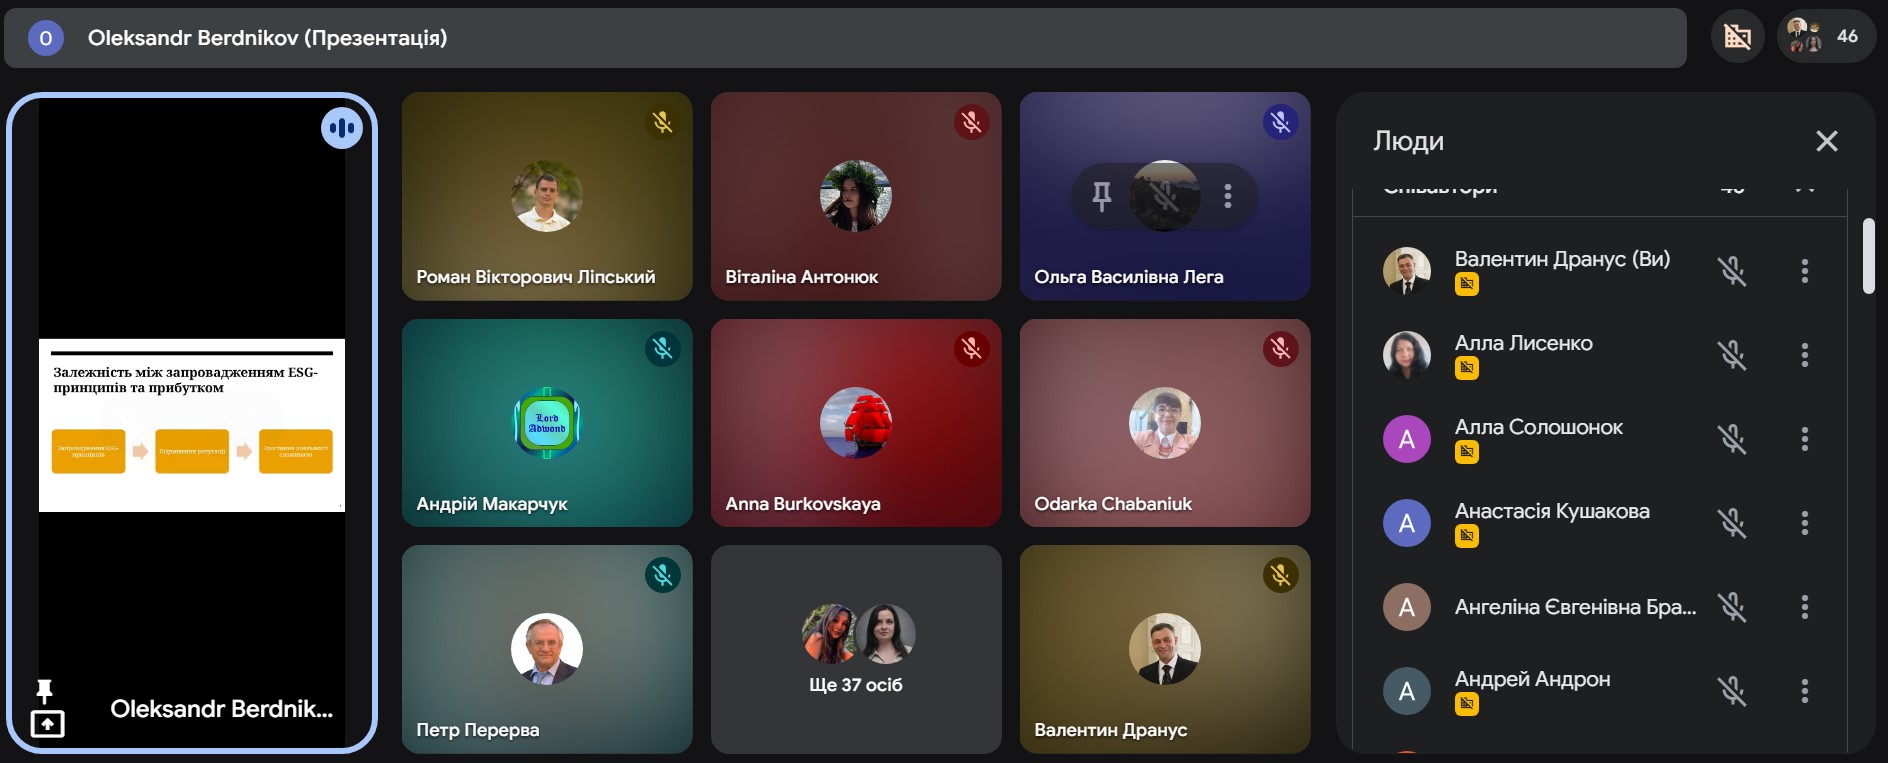
Task: Click the disabled captions icon in top bar
Action: [1738, 37]
